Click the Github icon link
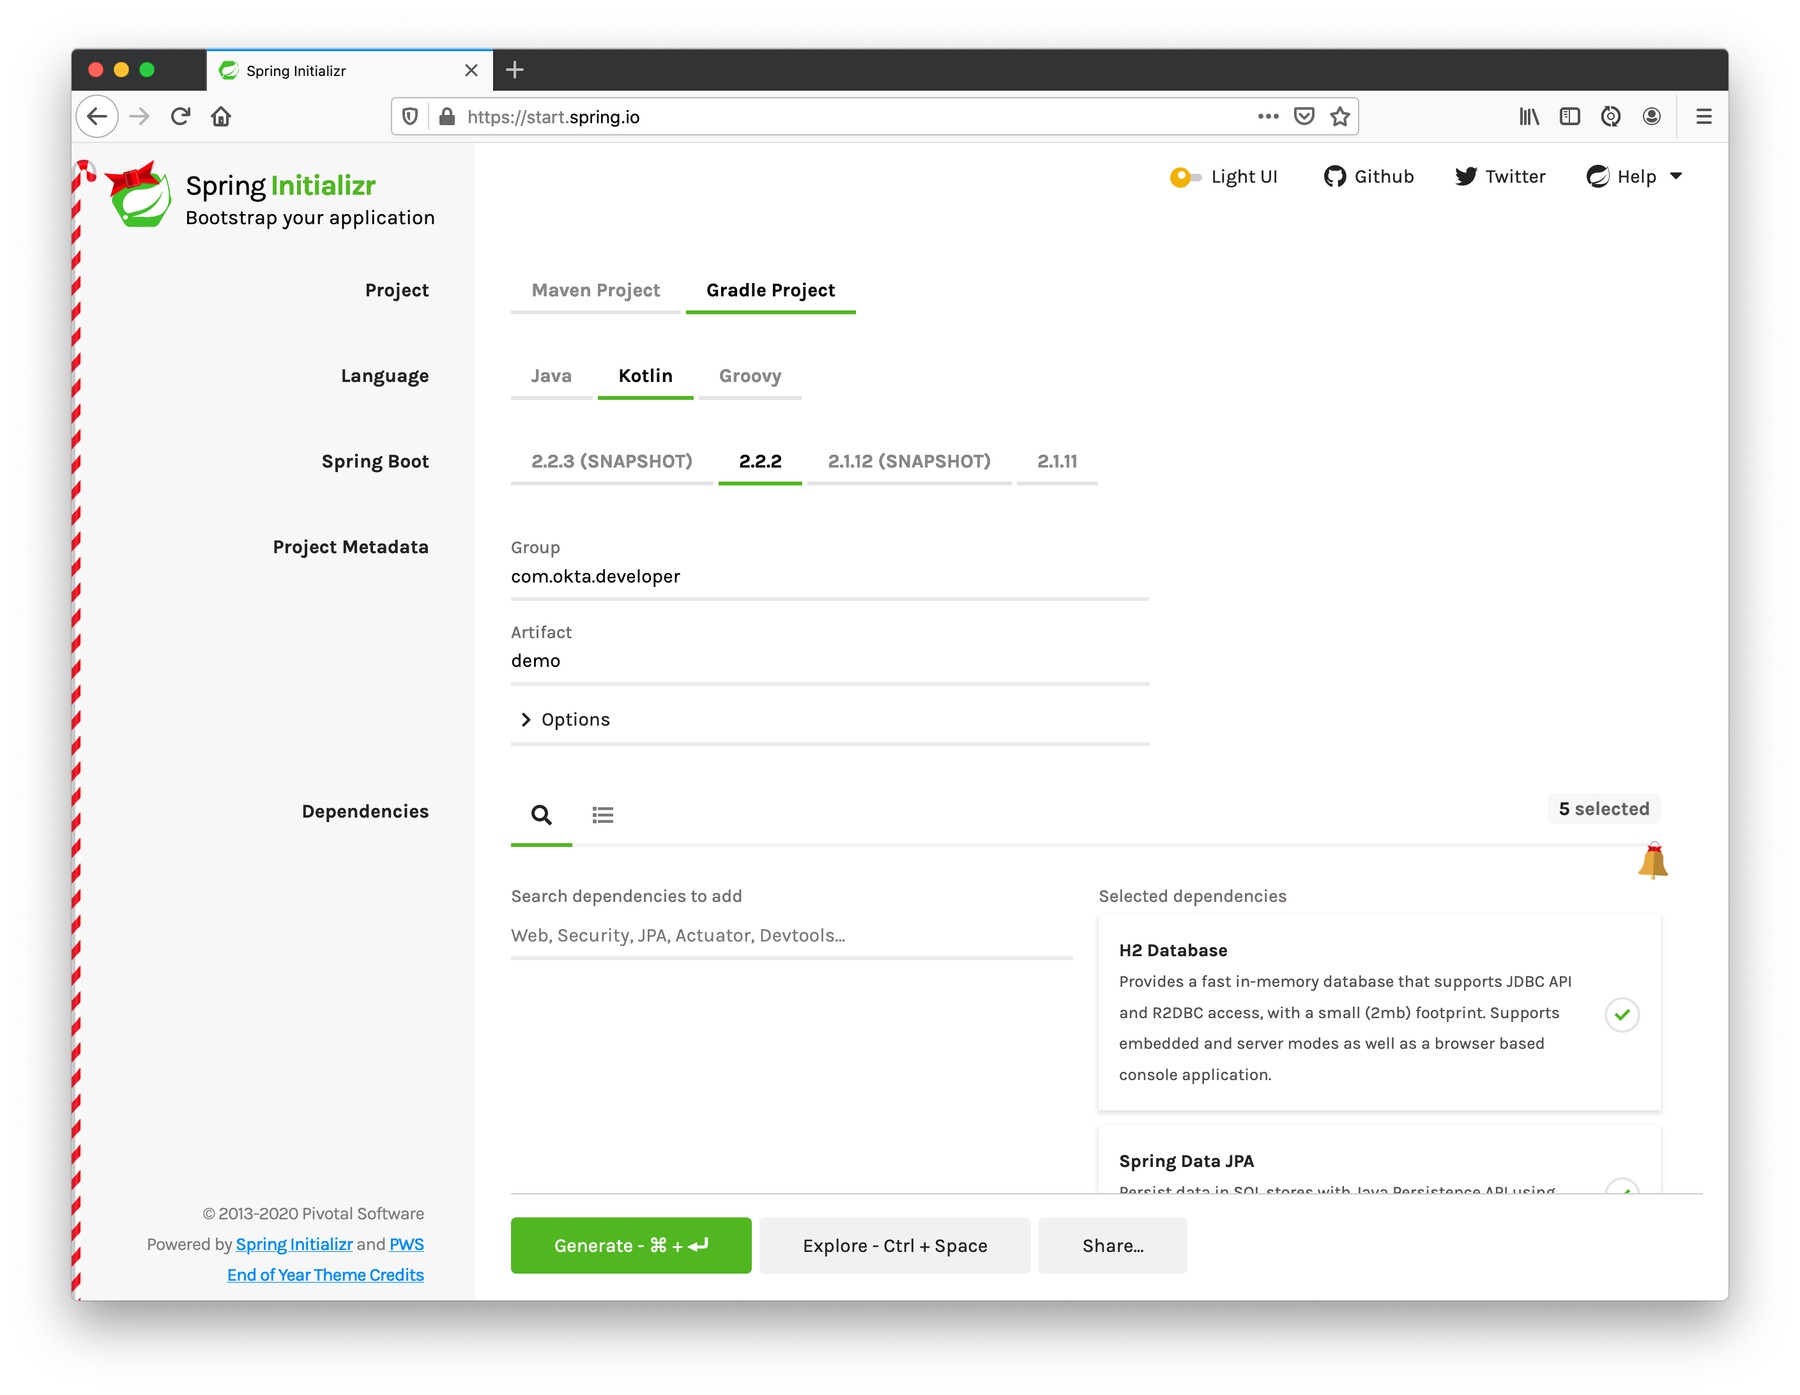 tap(1335, 177)
